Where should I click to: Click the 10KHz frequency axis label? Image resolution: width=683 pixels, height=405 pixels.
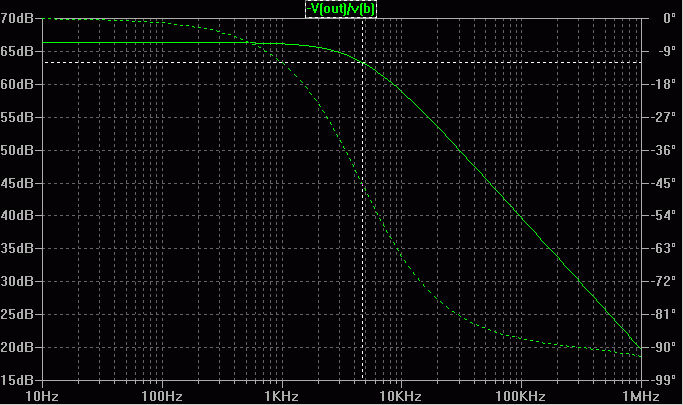coord(401,396)
